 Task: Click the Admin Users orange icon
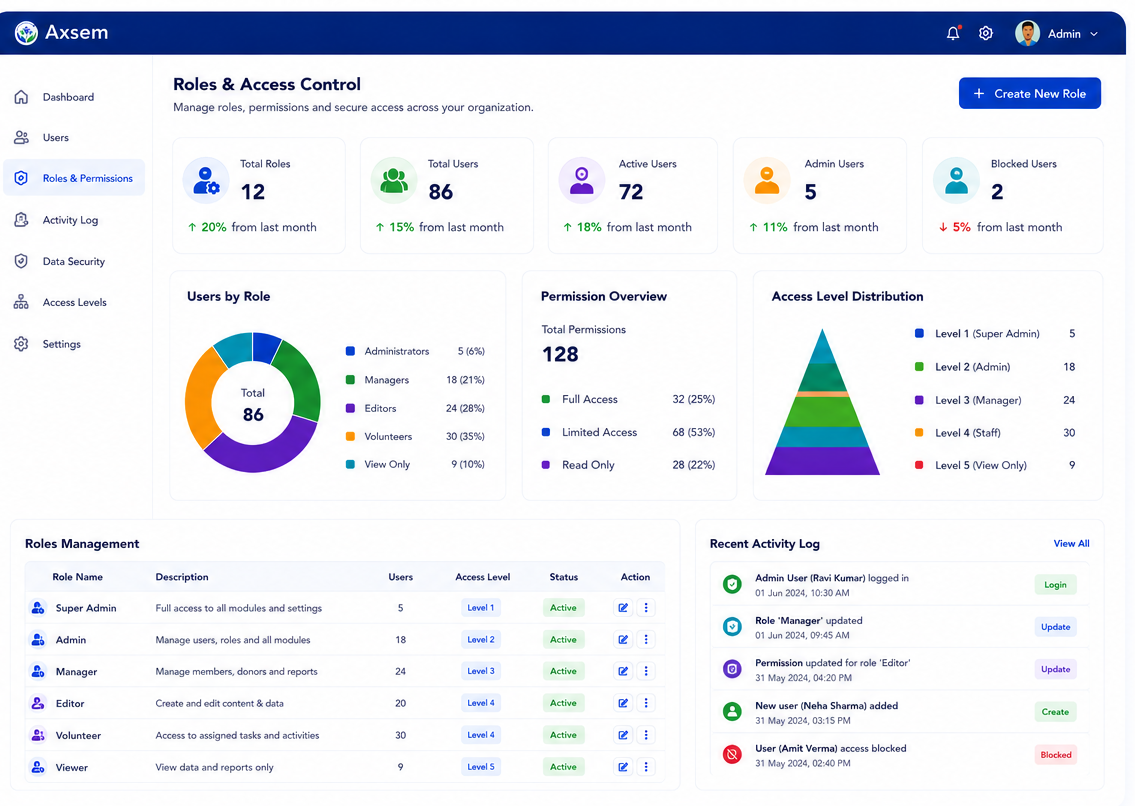(x=767, y=180)
